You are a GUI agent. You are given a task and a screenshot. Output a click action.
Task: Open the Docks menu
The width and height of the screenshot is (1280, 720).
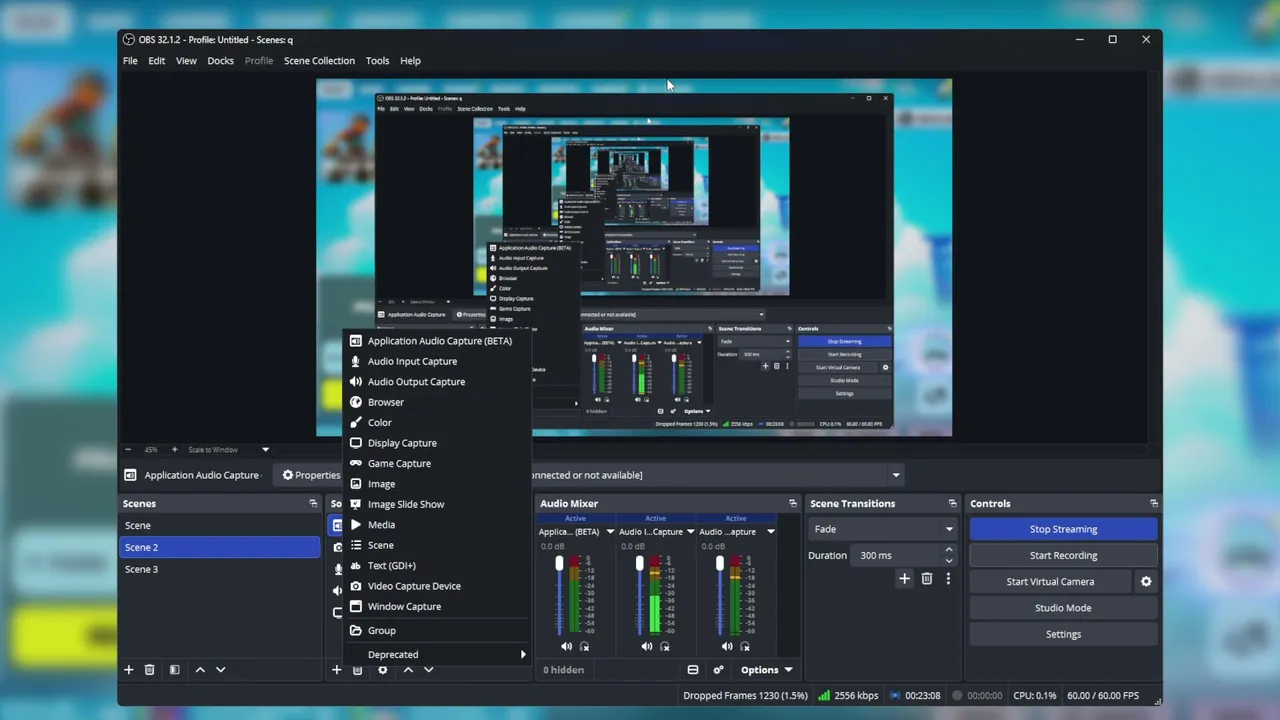[x=220, y=61]
